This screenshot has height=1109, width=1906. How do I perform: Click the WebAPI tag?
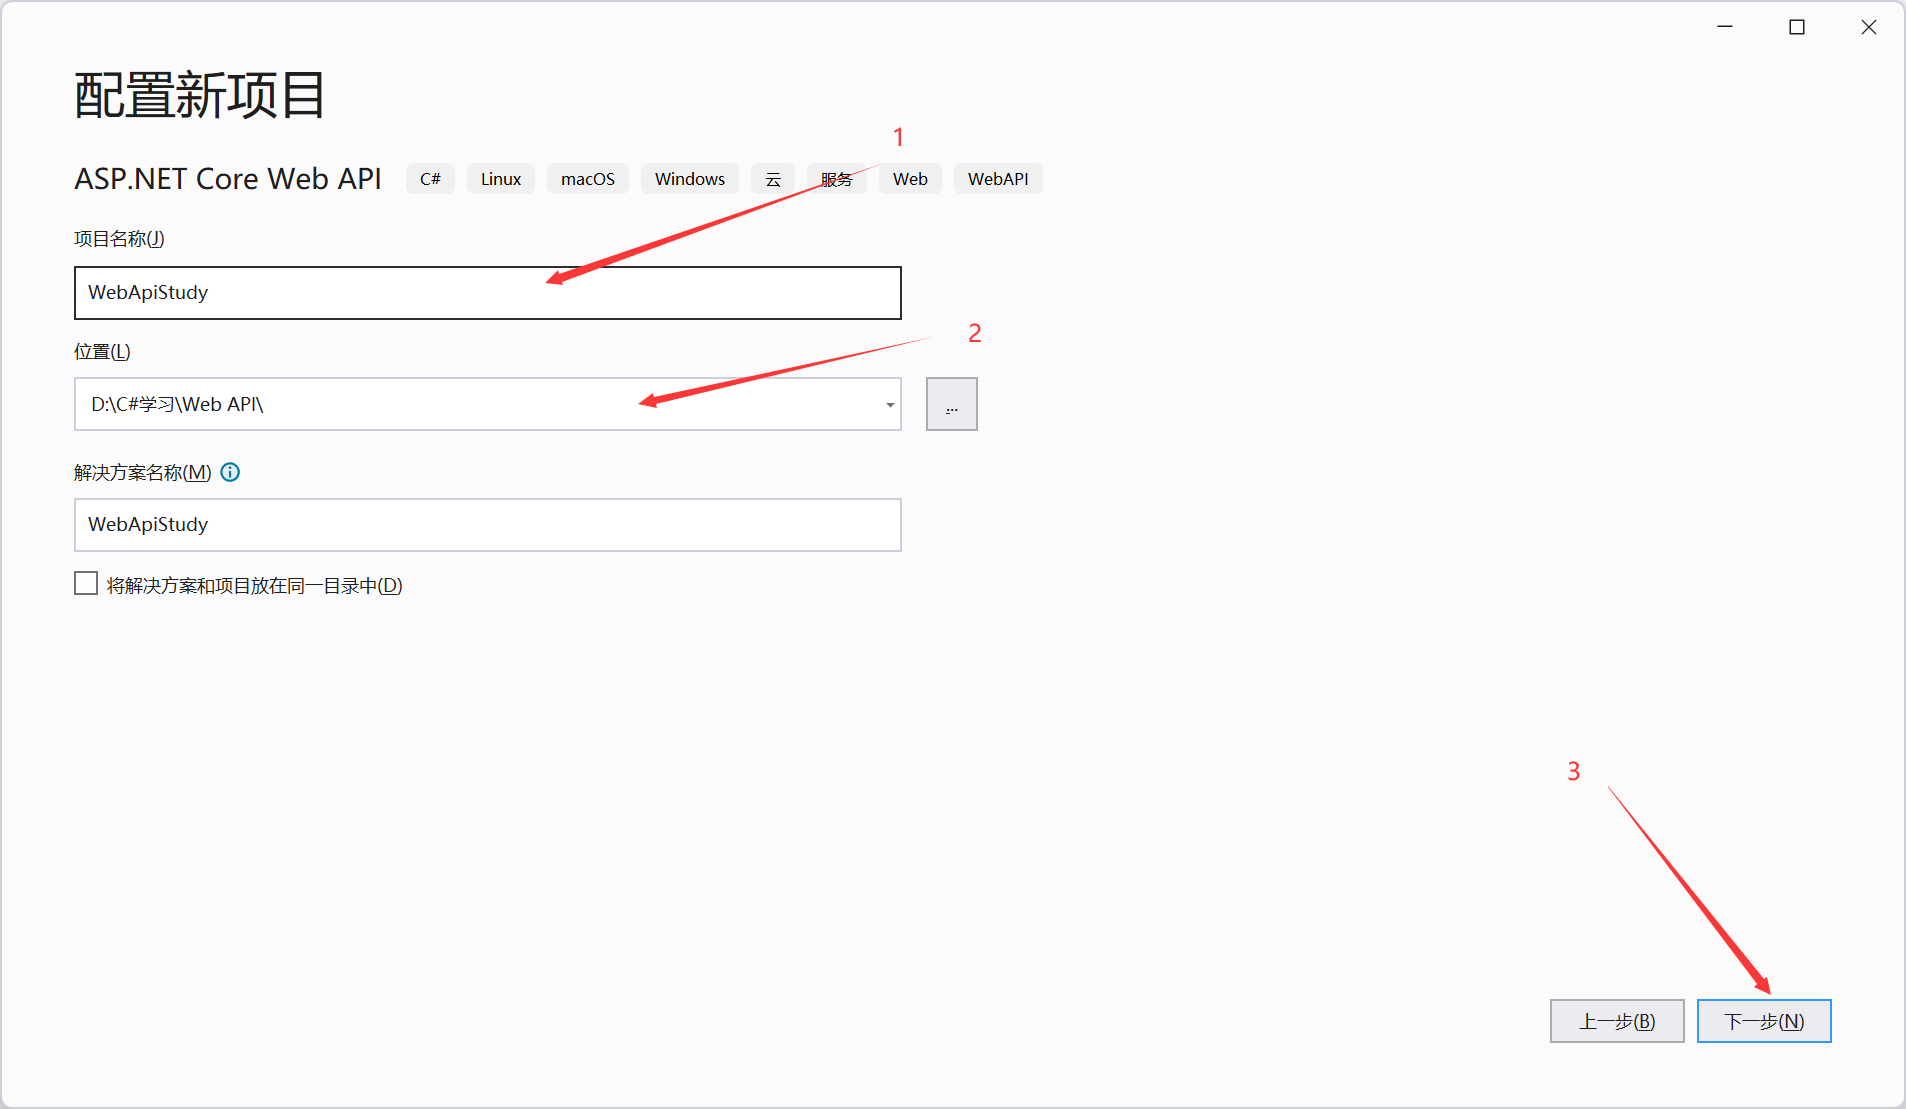[x=997, y=179]
